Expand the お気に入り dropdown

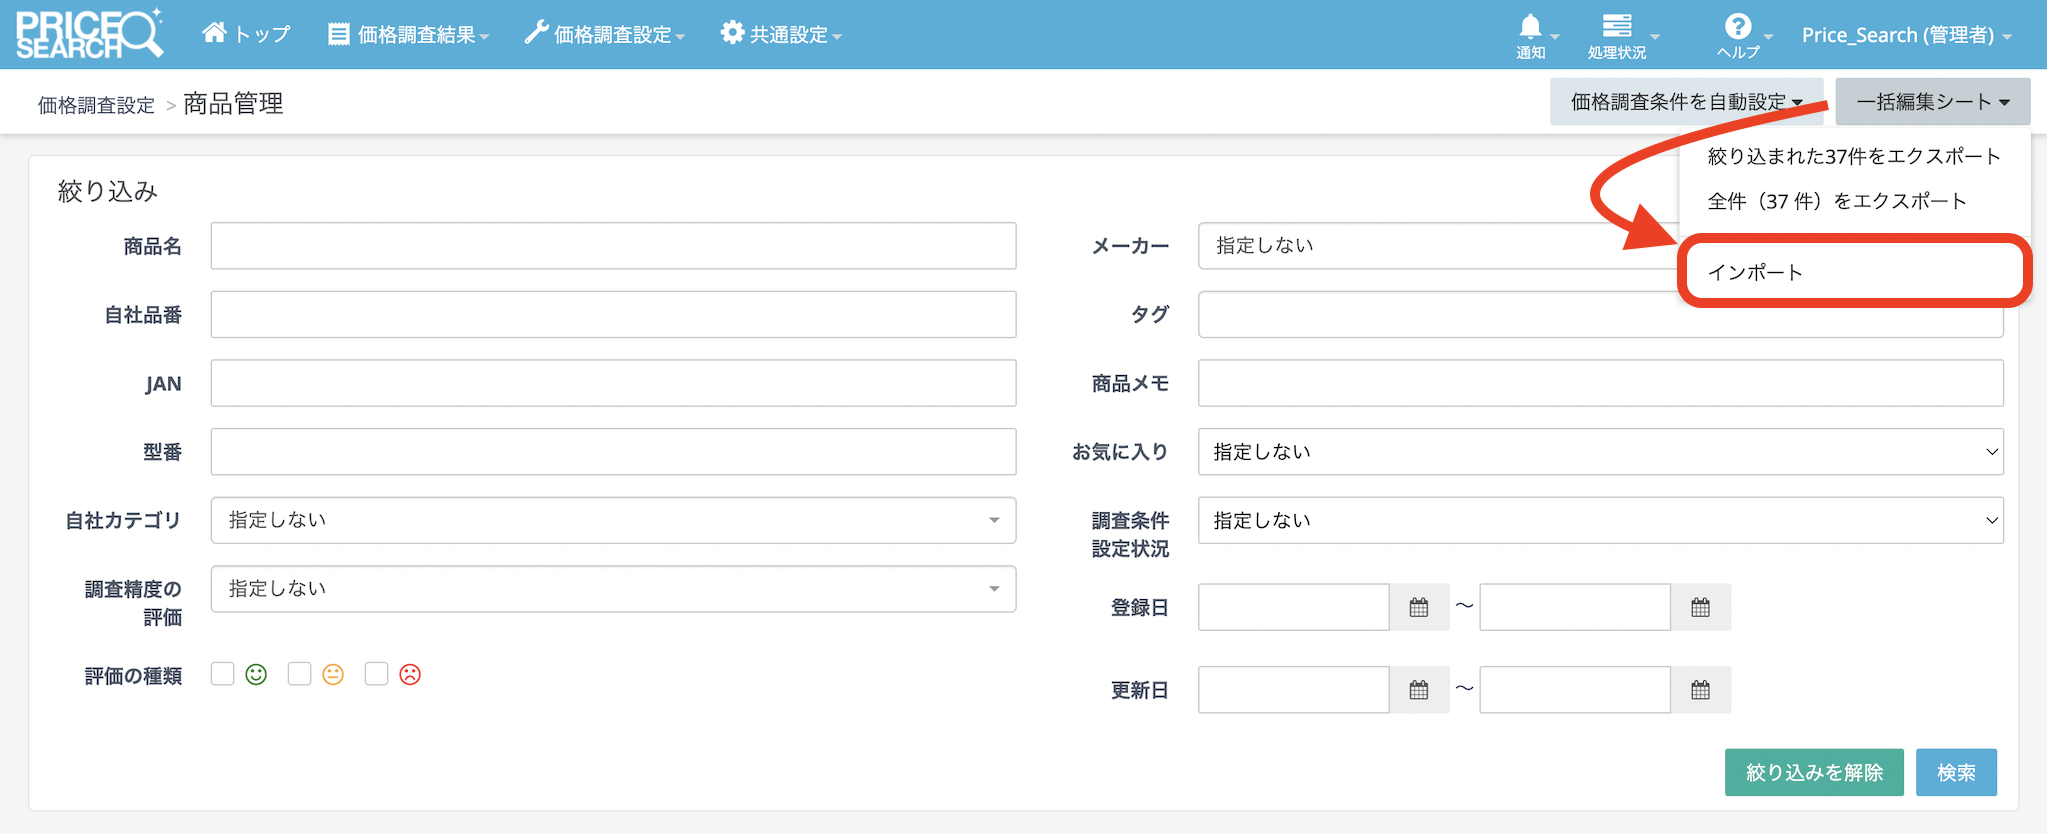point(1600,452)
